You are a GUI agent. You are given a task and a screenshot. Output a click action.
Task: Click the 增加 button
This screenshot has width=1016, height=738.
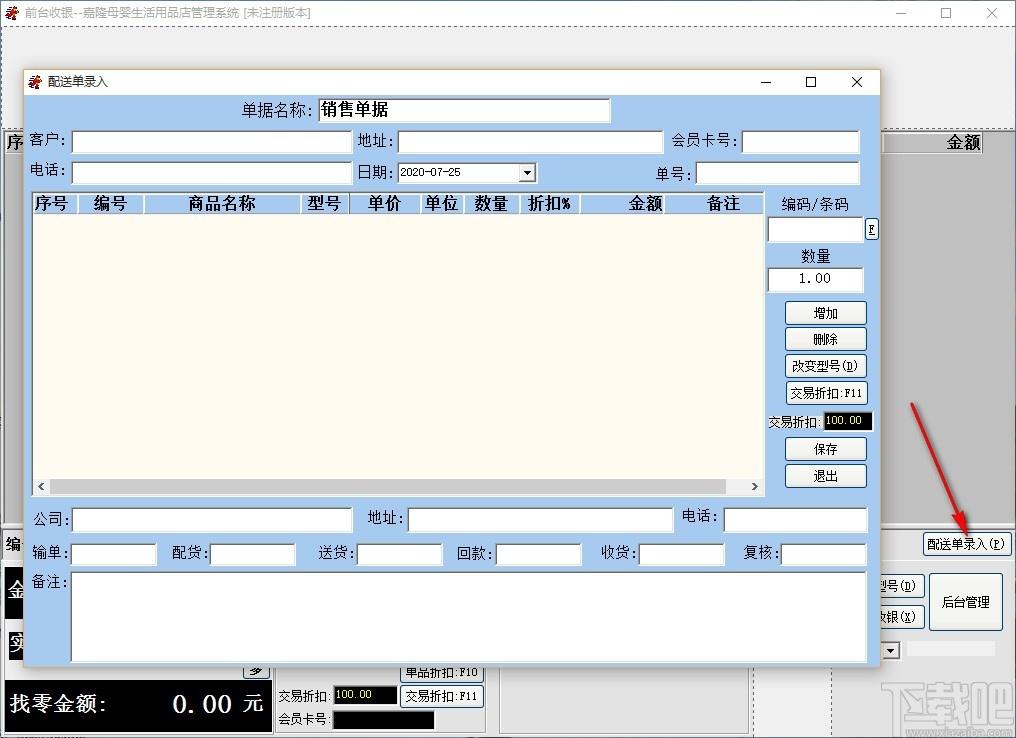click(826, 313)
